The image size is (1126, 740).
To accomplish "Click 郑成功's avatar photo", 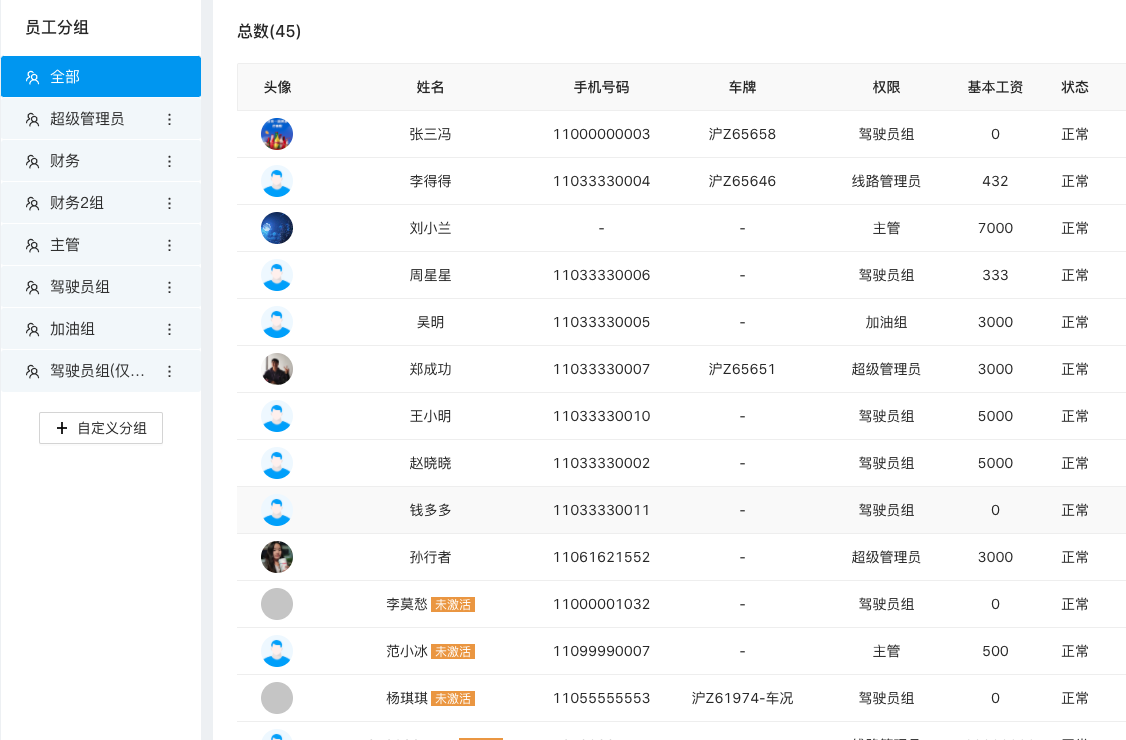I will (276, 369).
